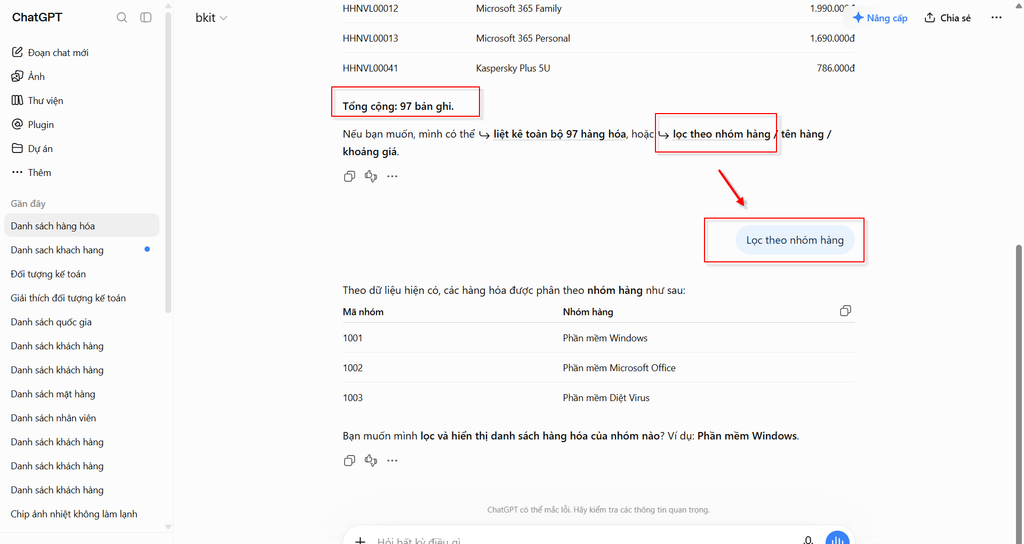Collapse sidebar with the panel toggle icon
This screenshot has width=1024, height=544.
146,18
